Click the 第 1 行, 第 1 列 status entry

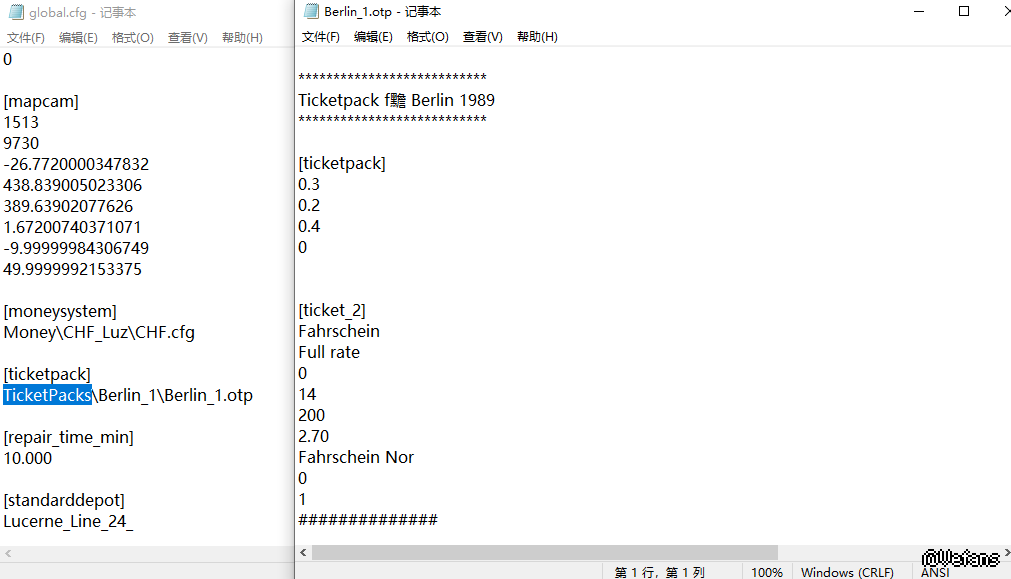click(659, 572)
